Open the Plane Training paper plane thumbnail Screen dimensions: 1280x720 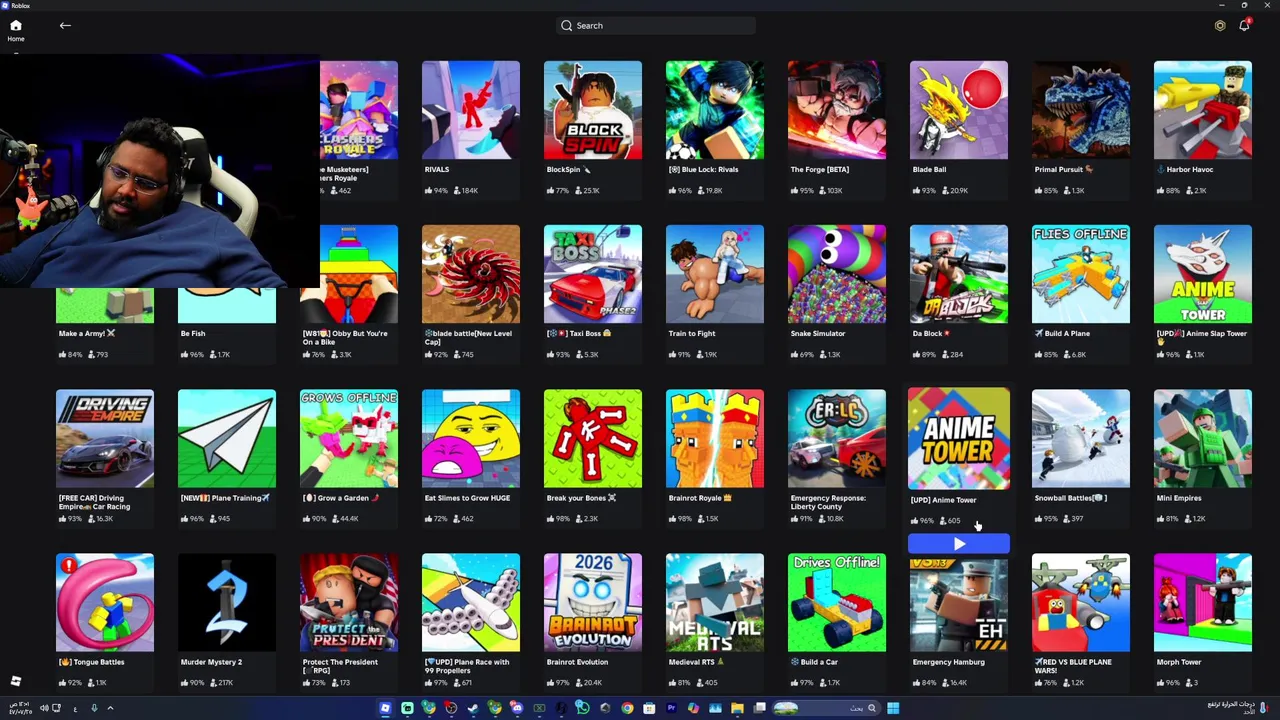[227, 438]
